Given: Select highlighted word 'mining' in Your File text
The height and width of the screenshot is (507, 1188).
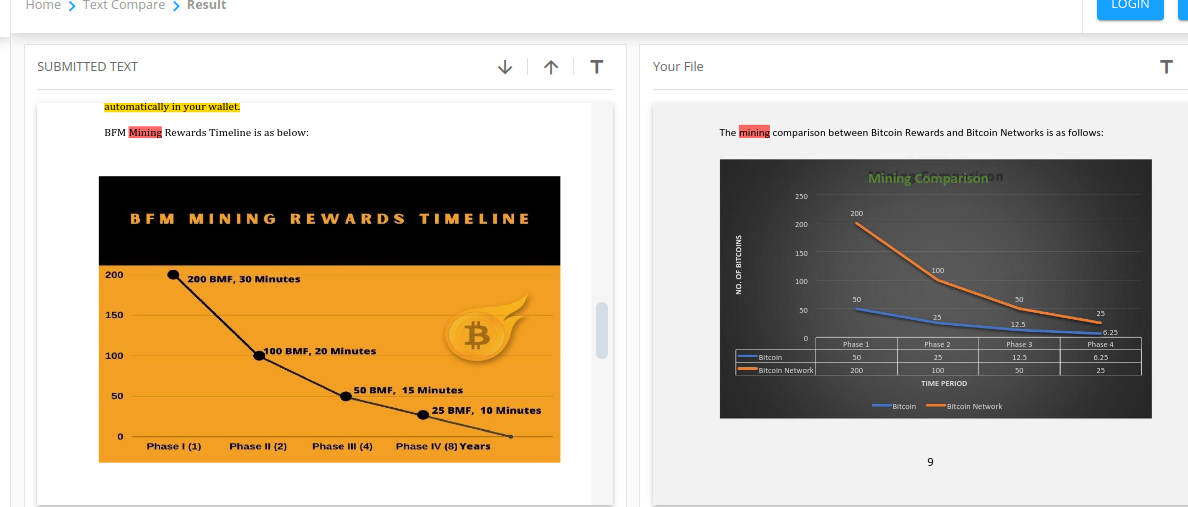Looking at the screenshot, I should [754, 133].
